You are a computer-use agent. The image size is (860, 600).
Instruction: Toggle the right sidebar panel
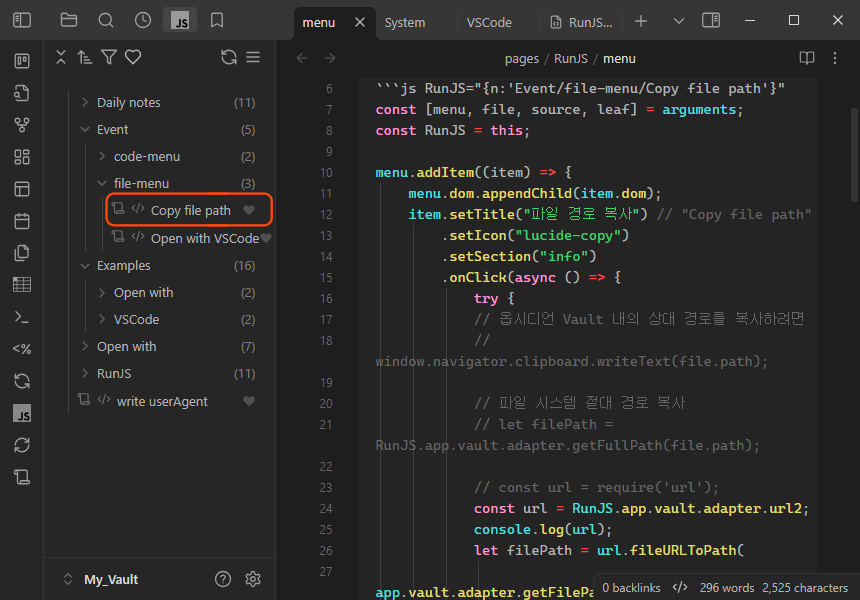[x=711, y=21]
